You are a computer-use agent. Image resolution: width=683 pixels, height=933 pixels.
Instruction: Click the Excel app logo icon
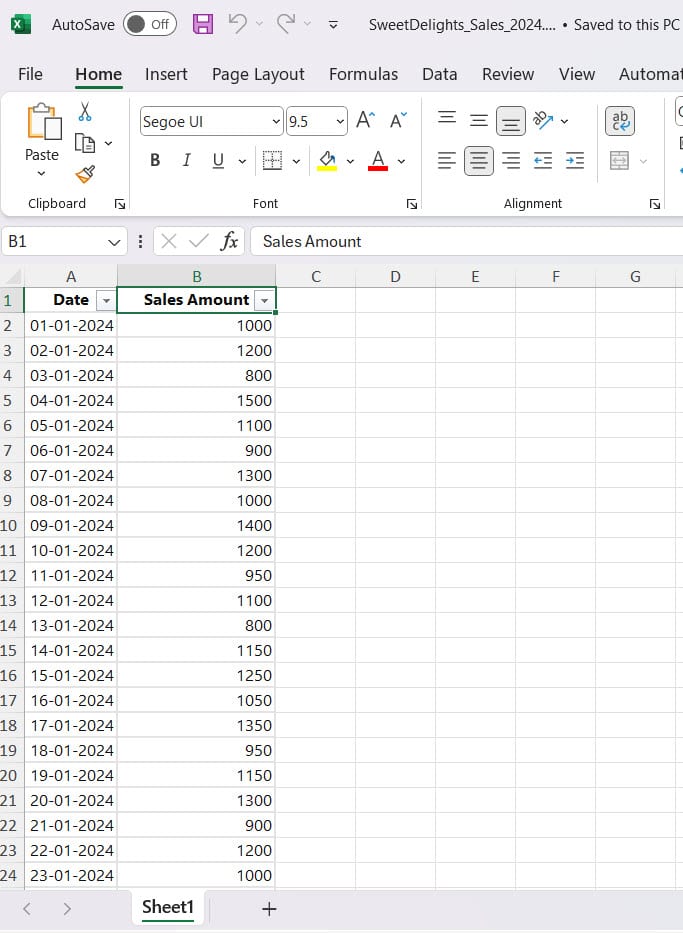click(x=21, y=24)
